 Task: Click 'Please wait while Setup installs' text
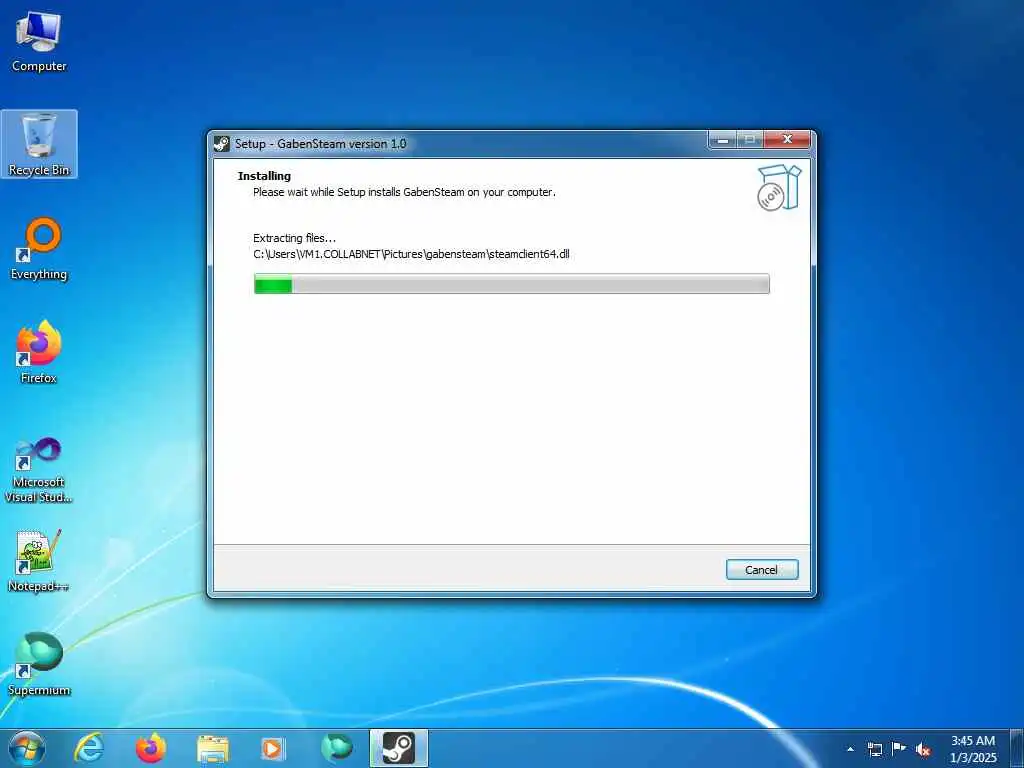(404, 192)
